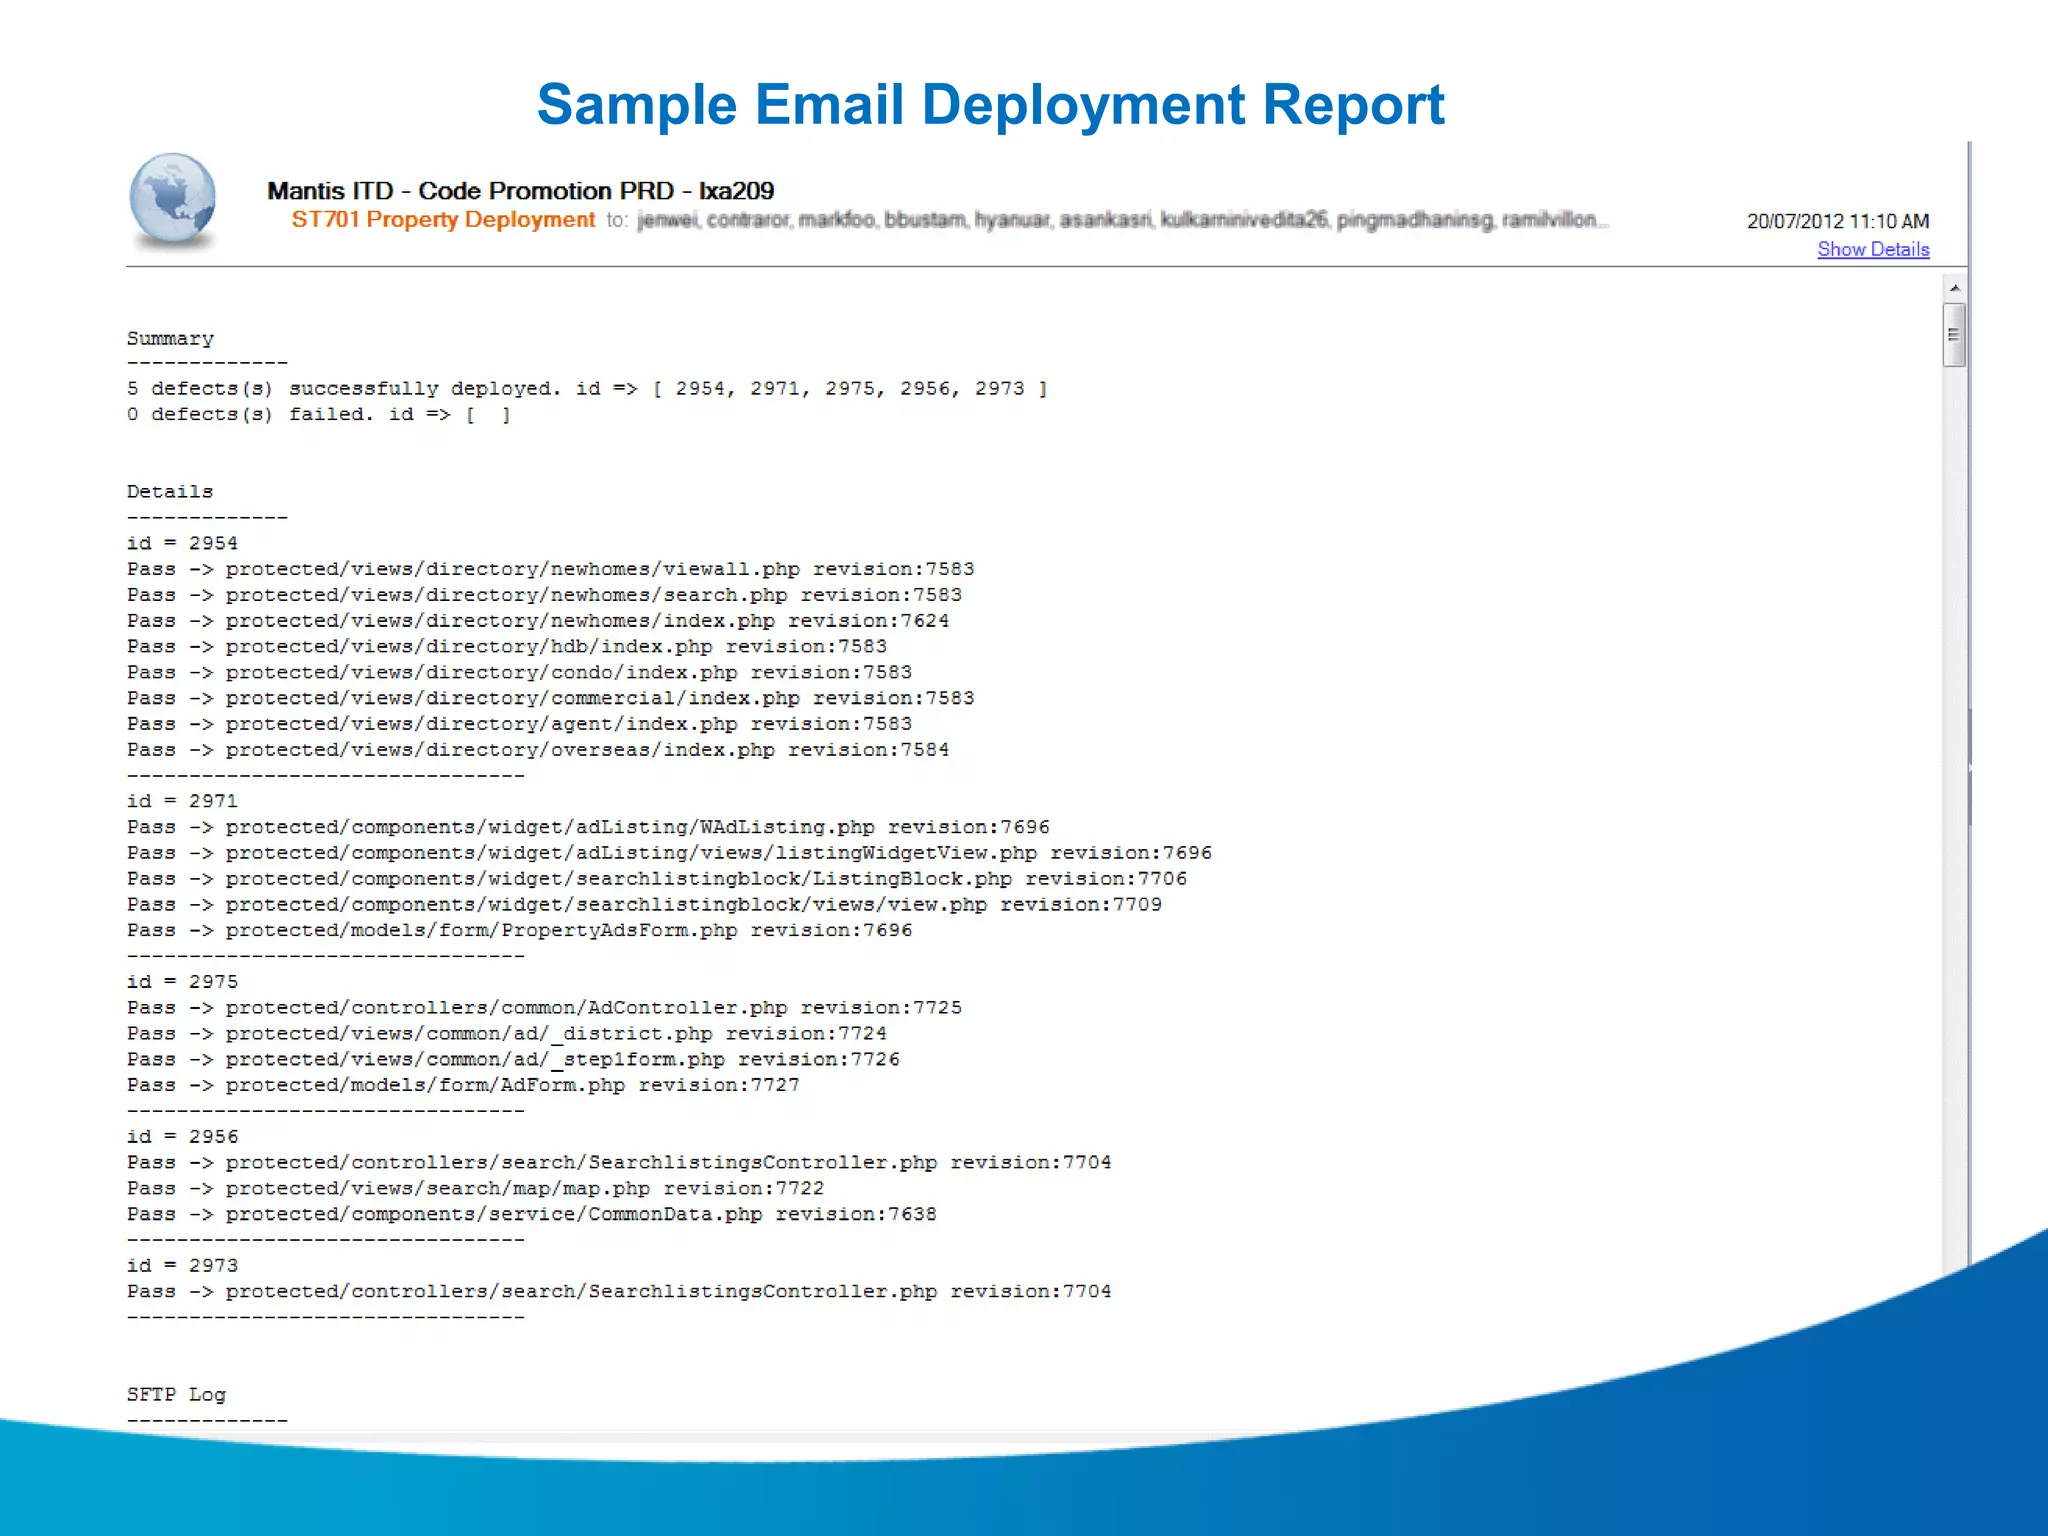Click the commercial/index.php revision:7583 line

(x=550, y=698)
